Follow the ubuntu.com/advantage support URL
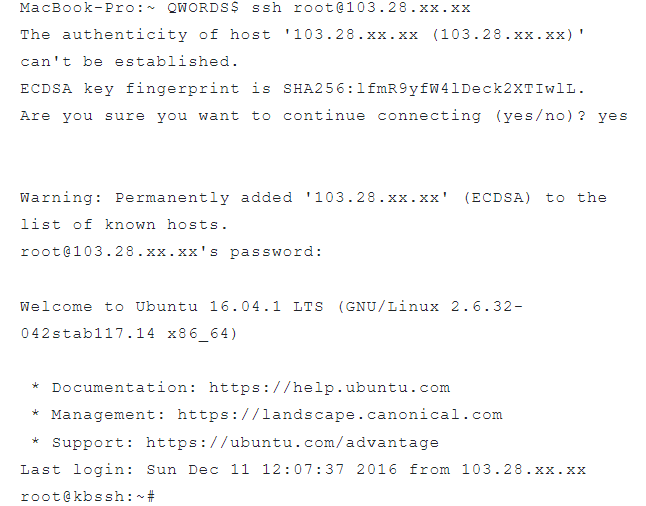This screenshot has height=506, width=646. [x=292, y=442]
